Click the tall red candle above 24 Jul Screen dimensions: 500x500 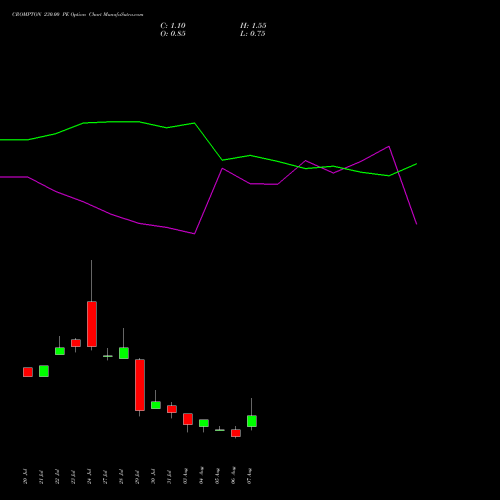(x=92, y=324)
